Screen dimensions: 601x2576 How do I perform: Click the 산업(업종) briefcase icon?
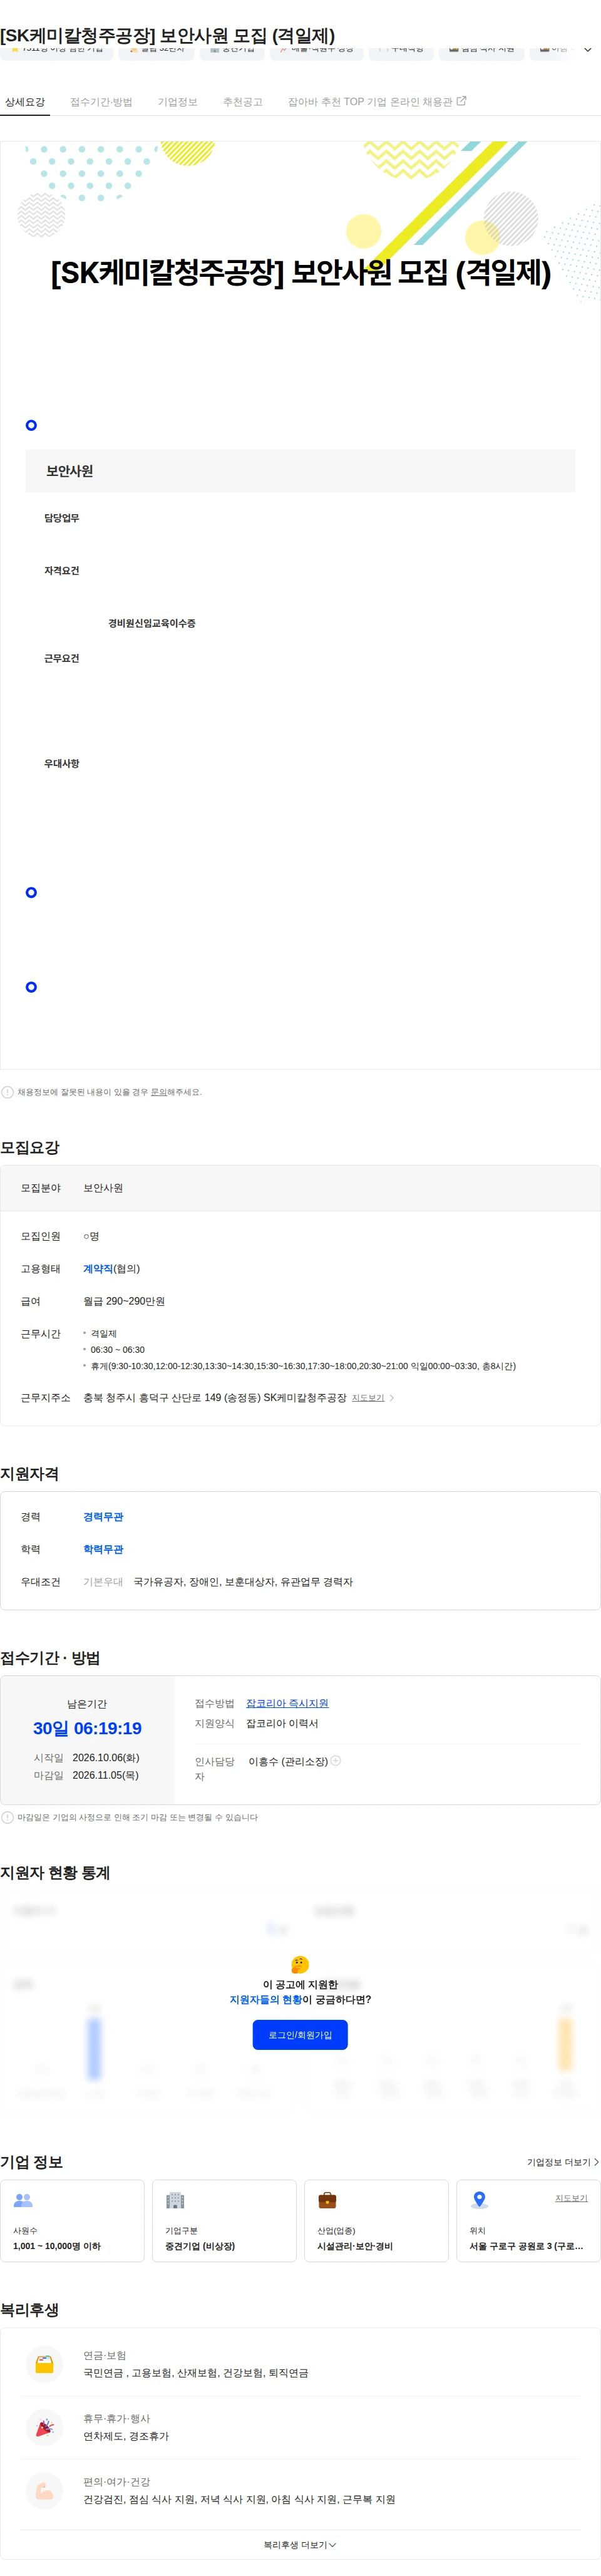tap(327, 2200)
